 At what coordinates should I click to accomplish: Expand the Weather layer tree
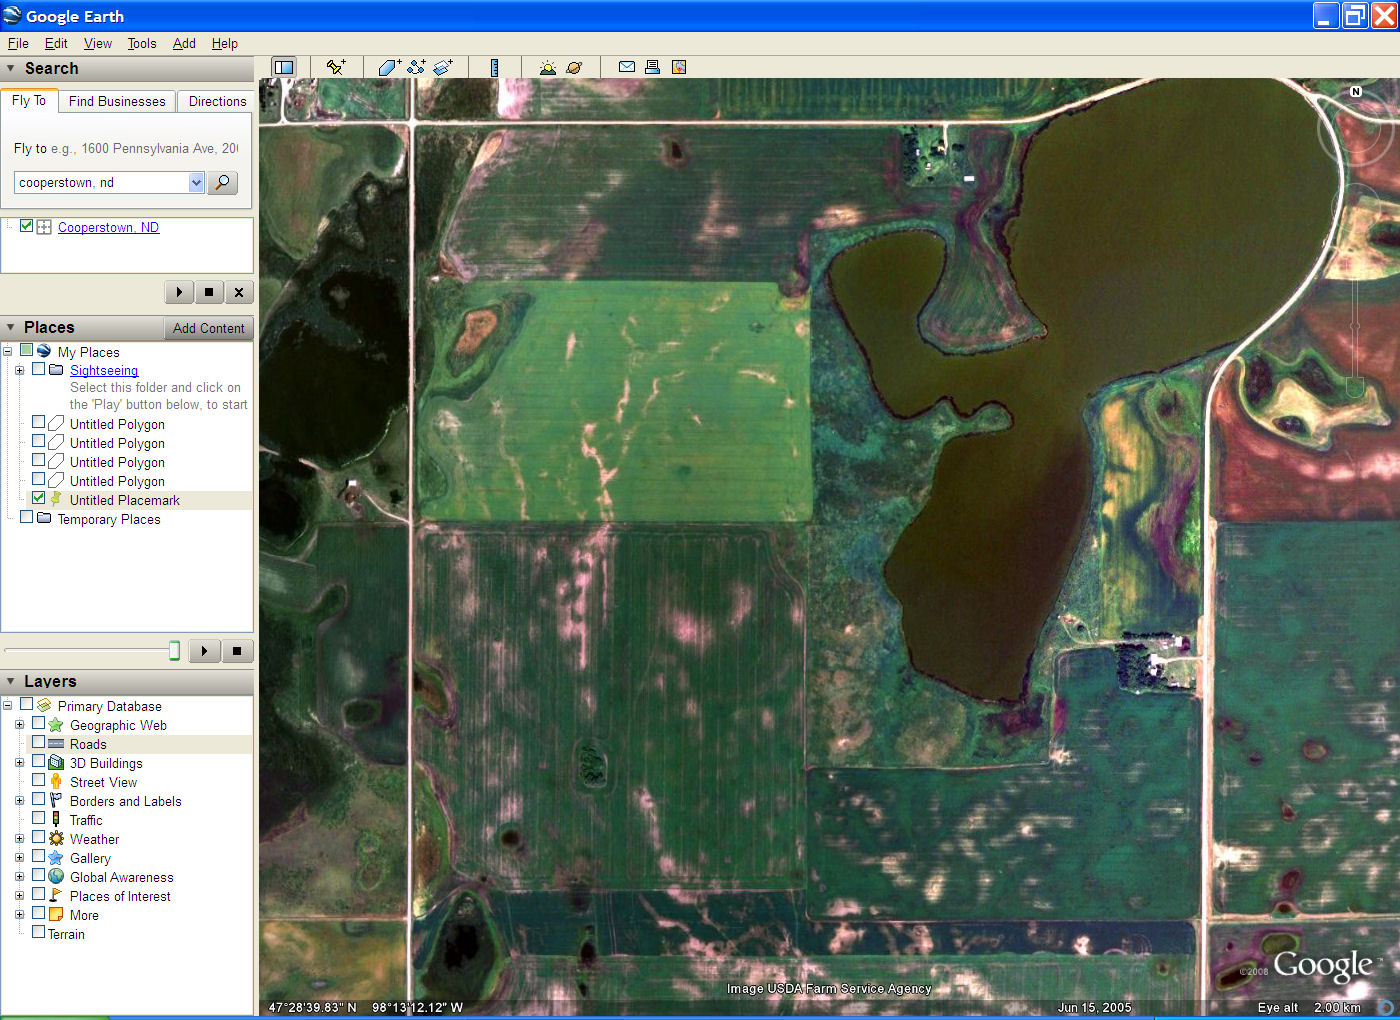[x=19, y=839]
